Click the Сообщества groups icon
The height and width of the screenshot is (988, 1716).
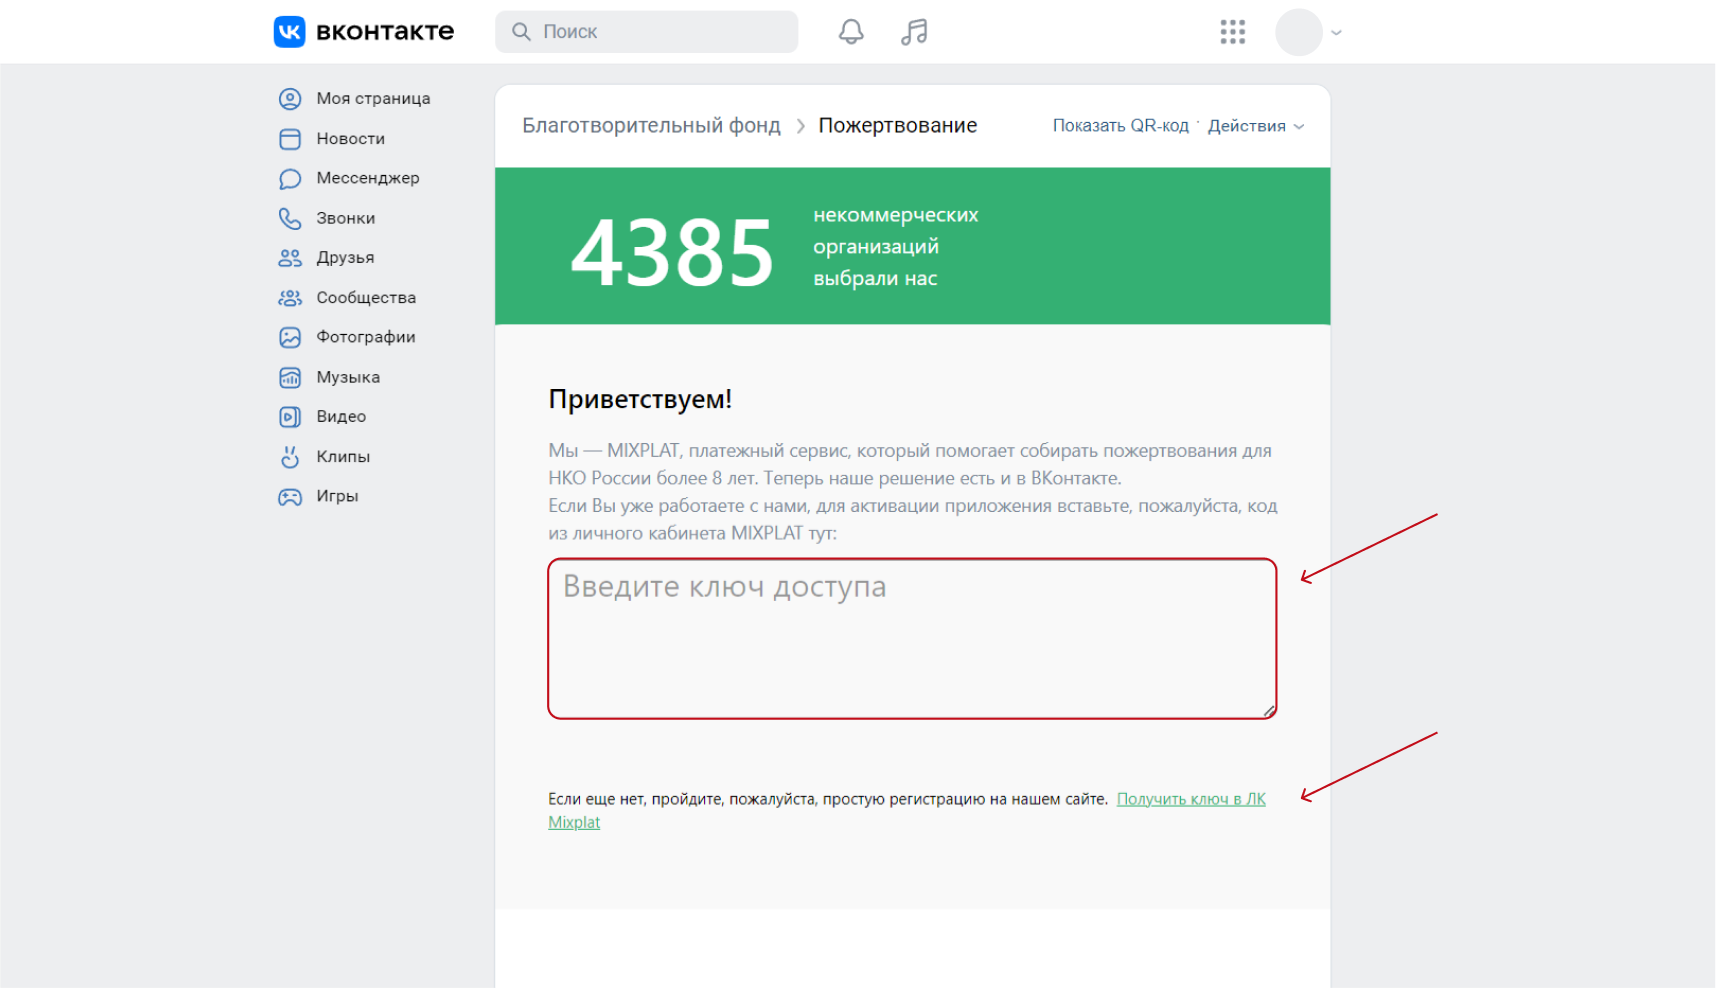tap(290, 298)
